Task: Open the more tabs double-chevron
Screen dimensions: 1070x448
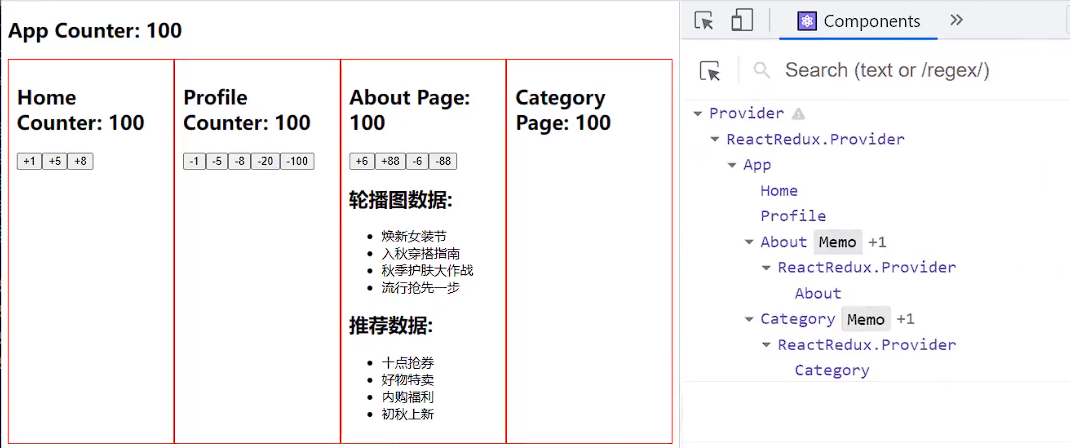Action: (x=956, y=21)
